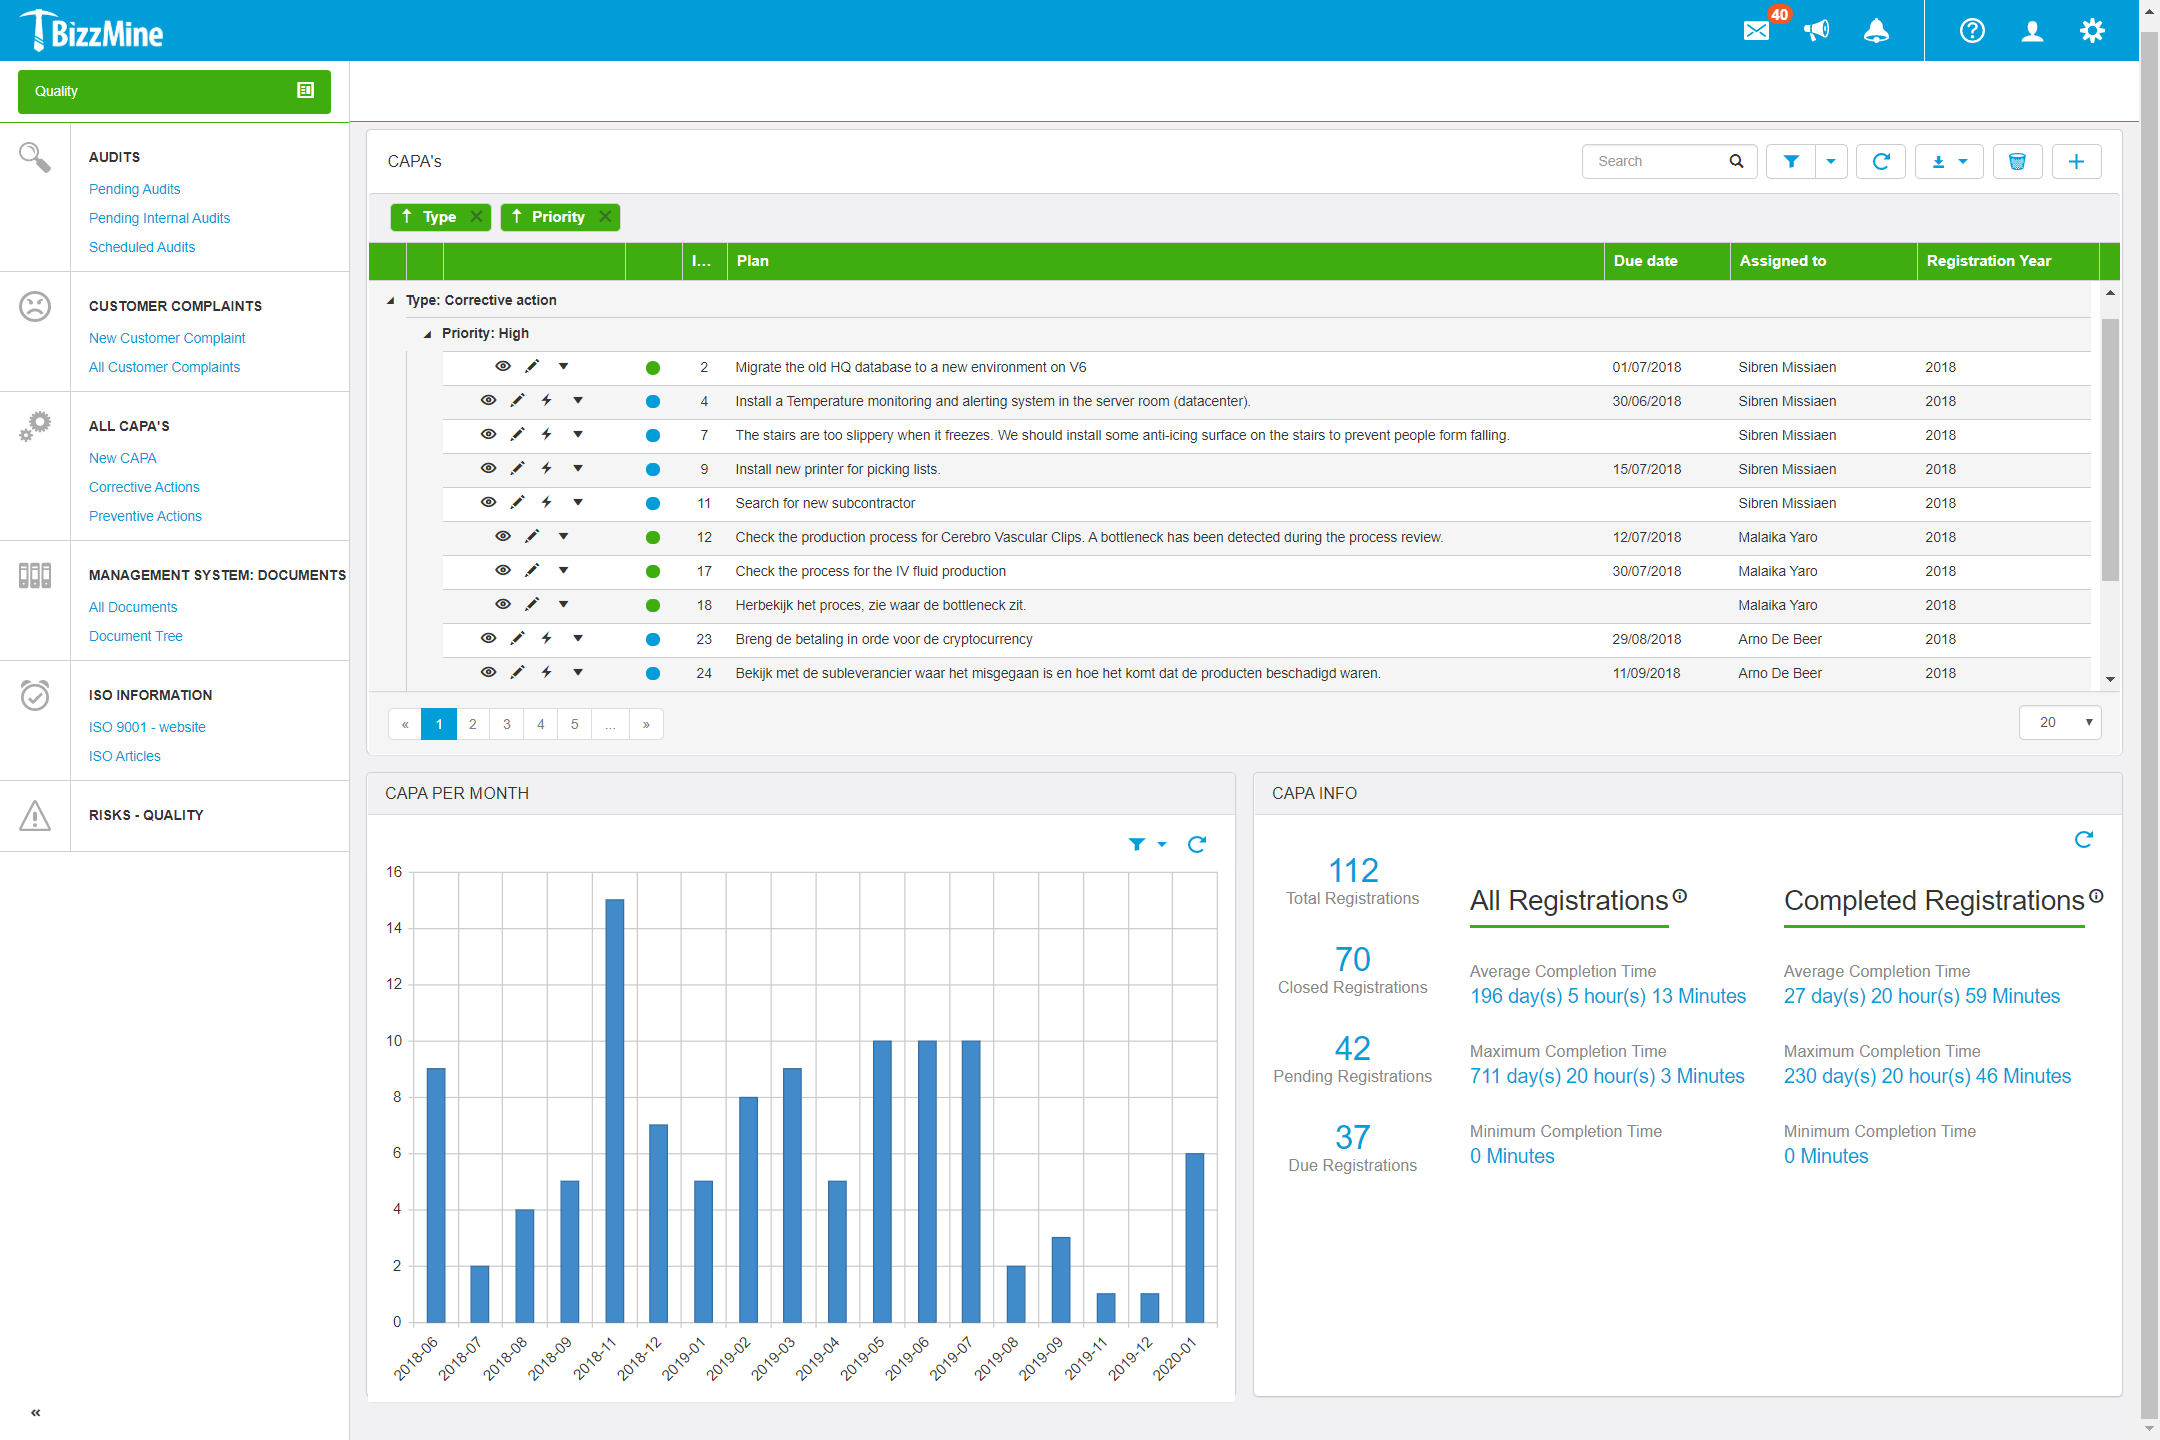The height and width of the screenshot is (1440, 2160).
Task: Click the Search input field
Action: click(x=1655, y=161)
